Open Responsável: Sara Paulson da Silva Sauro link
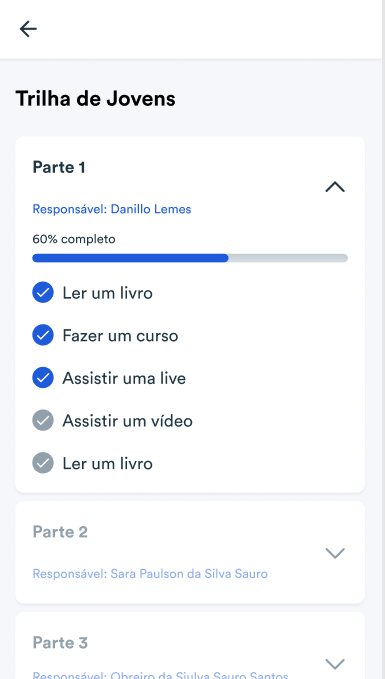The height and width of the screenshot is (679, 385). tap(150, 574)
